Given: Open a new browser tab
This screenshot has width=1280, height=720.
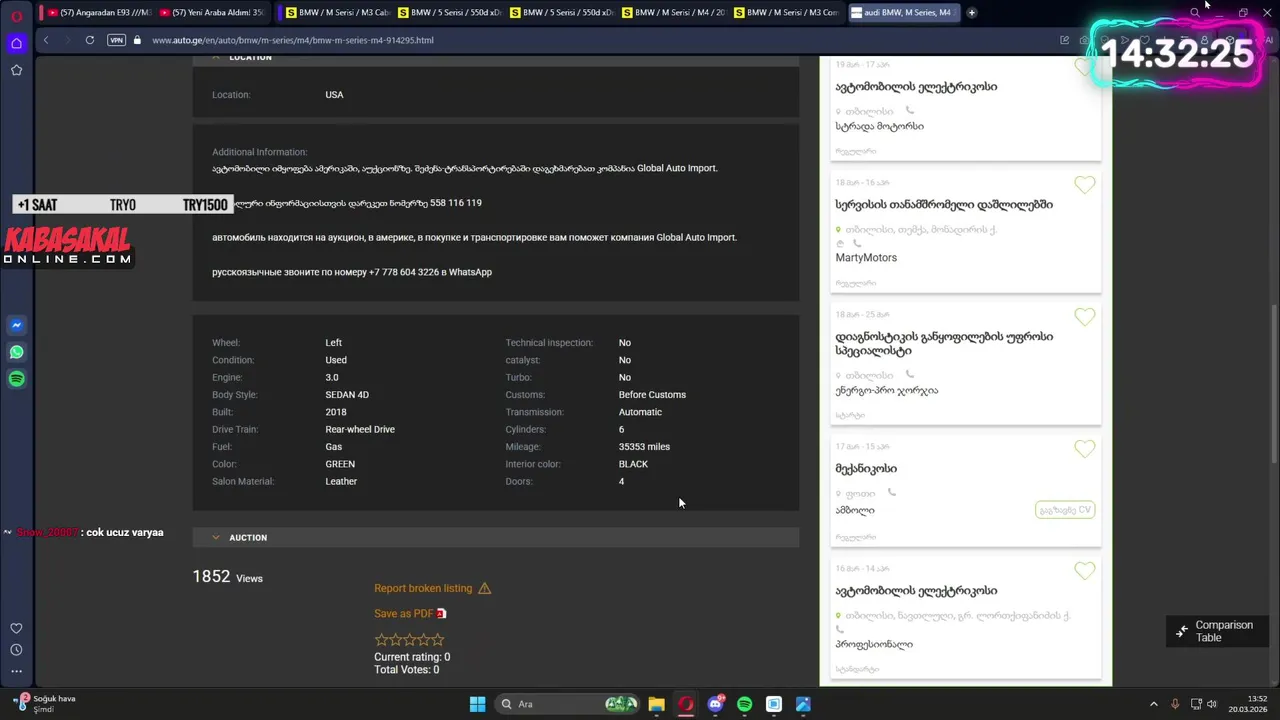Looking at the screenshot, I should click(x=971, y=13).
